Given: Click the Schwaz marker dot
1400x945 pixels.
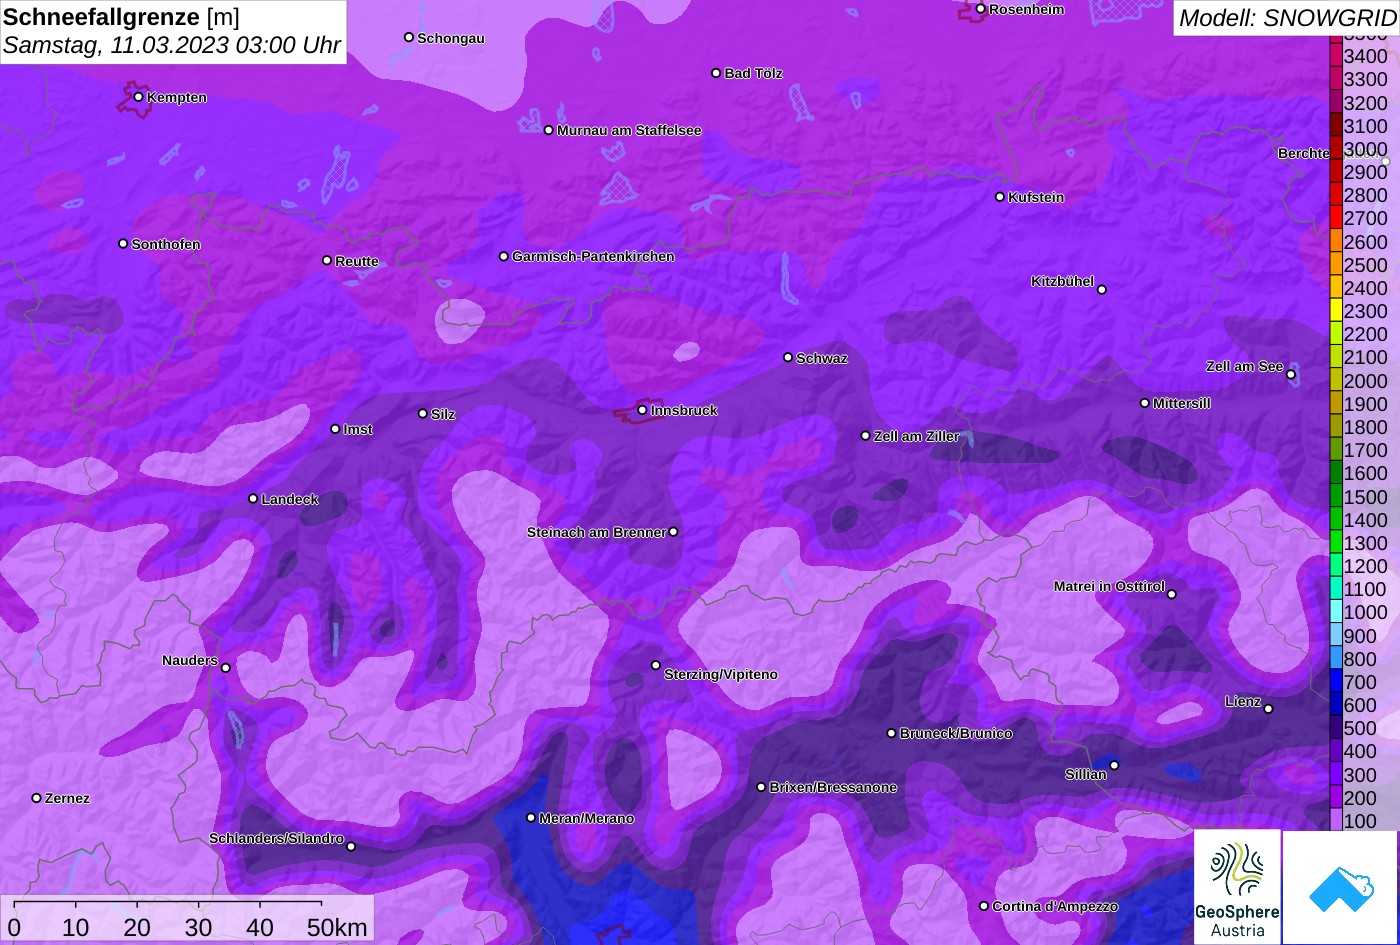Looking at the screenshot, I should pos(788,357).
